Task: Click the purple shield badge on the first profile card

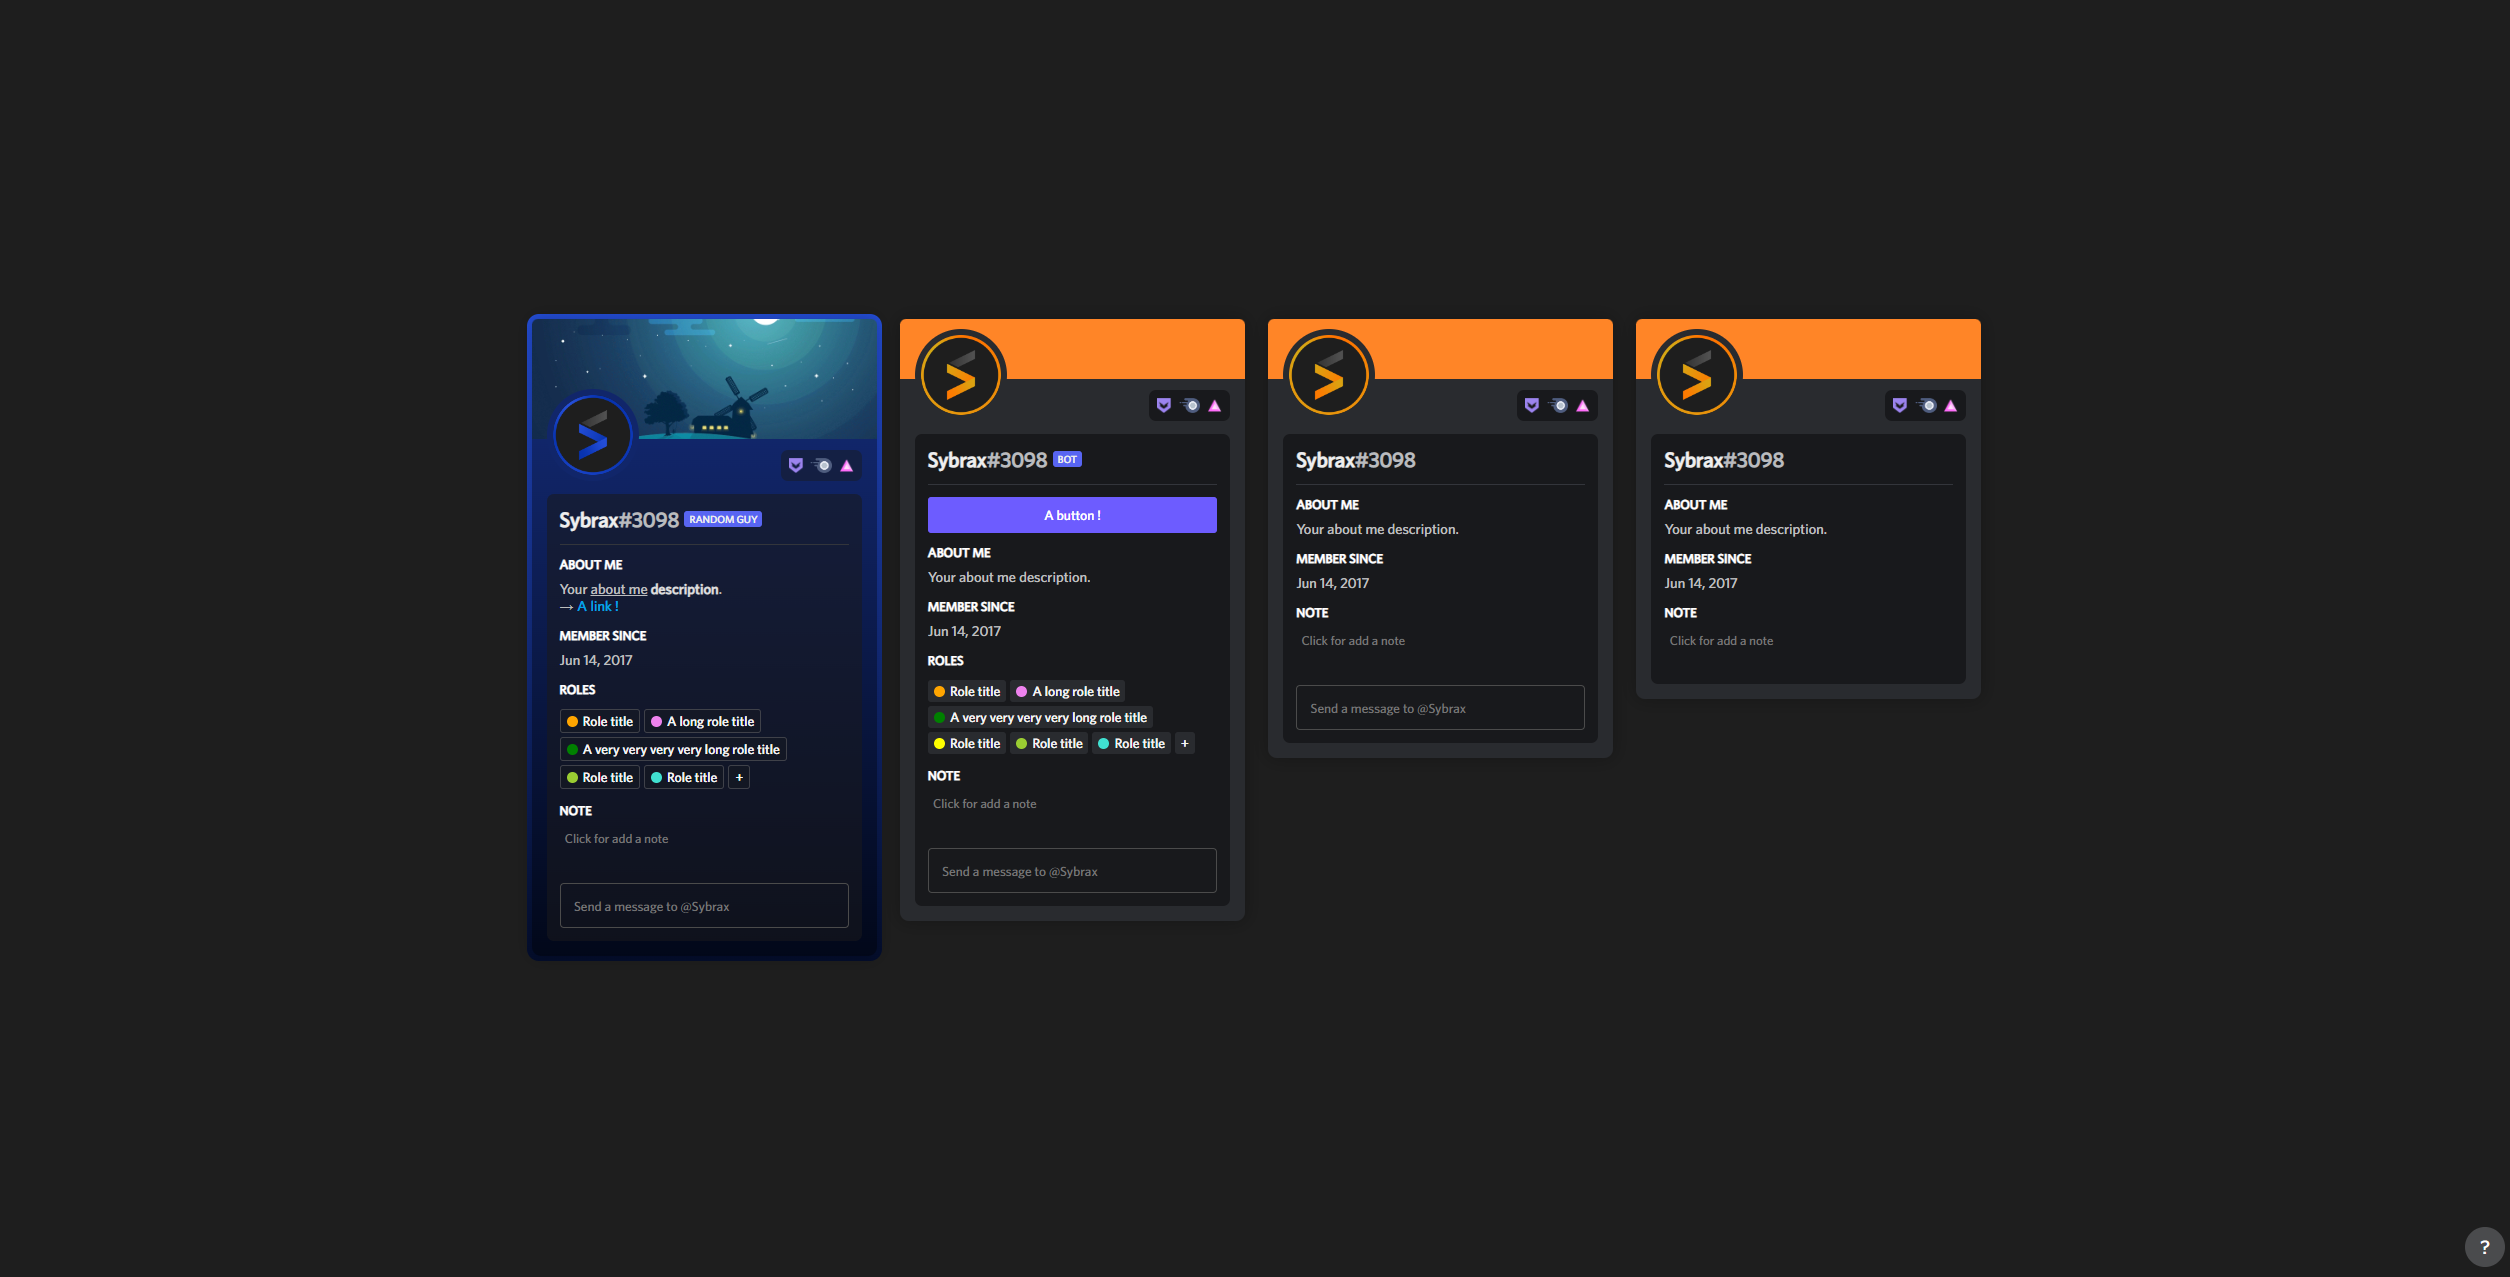Action: coord(795,465)
